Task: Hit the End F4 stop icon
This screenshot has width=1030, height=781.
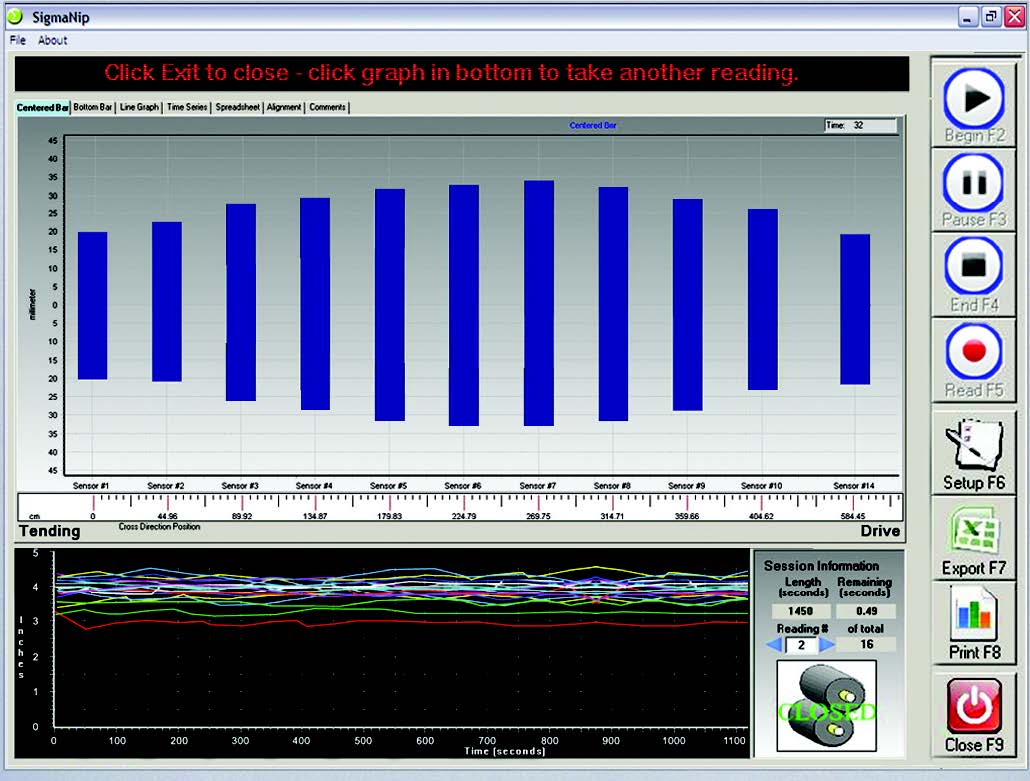Action: pyautogui.click(x=975, y=268)
